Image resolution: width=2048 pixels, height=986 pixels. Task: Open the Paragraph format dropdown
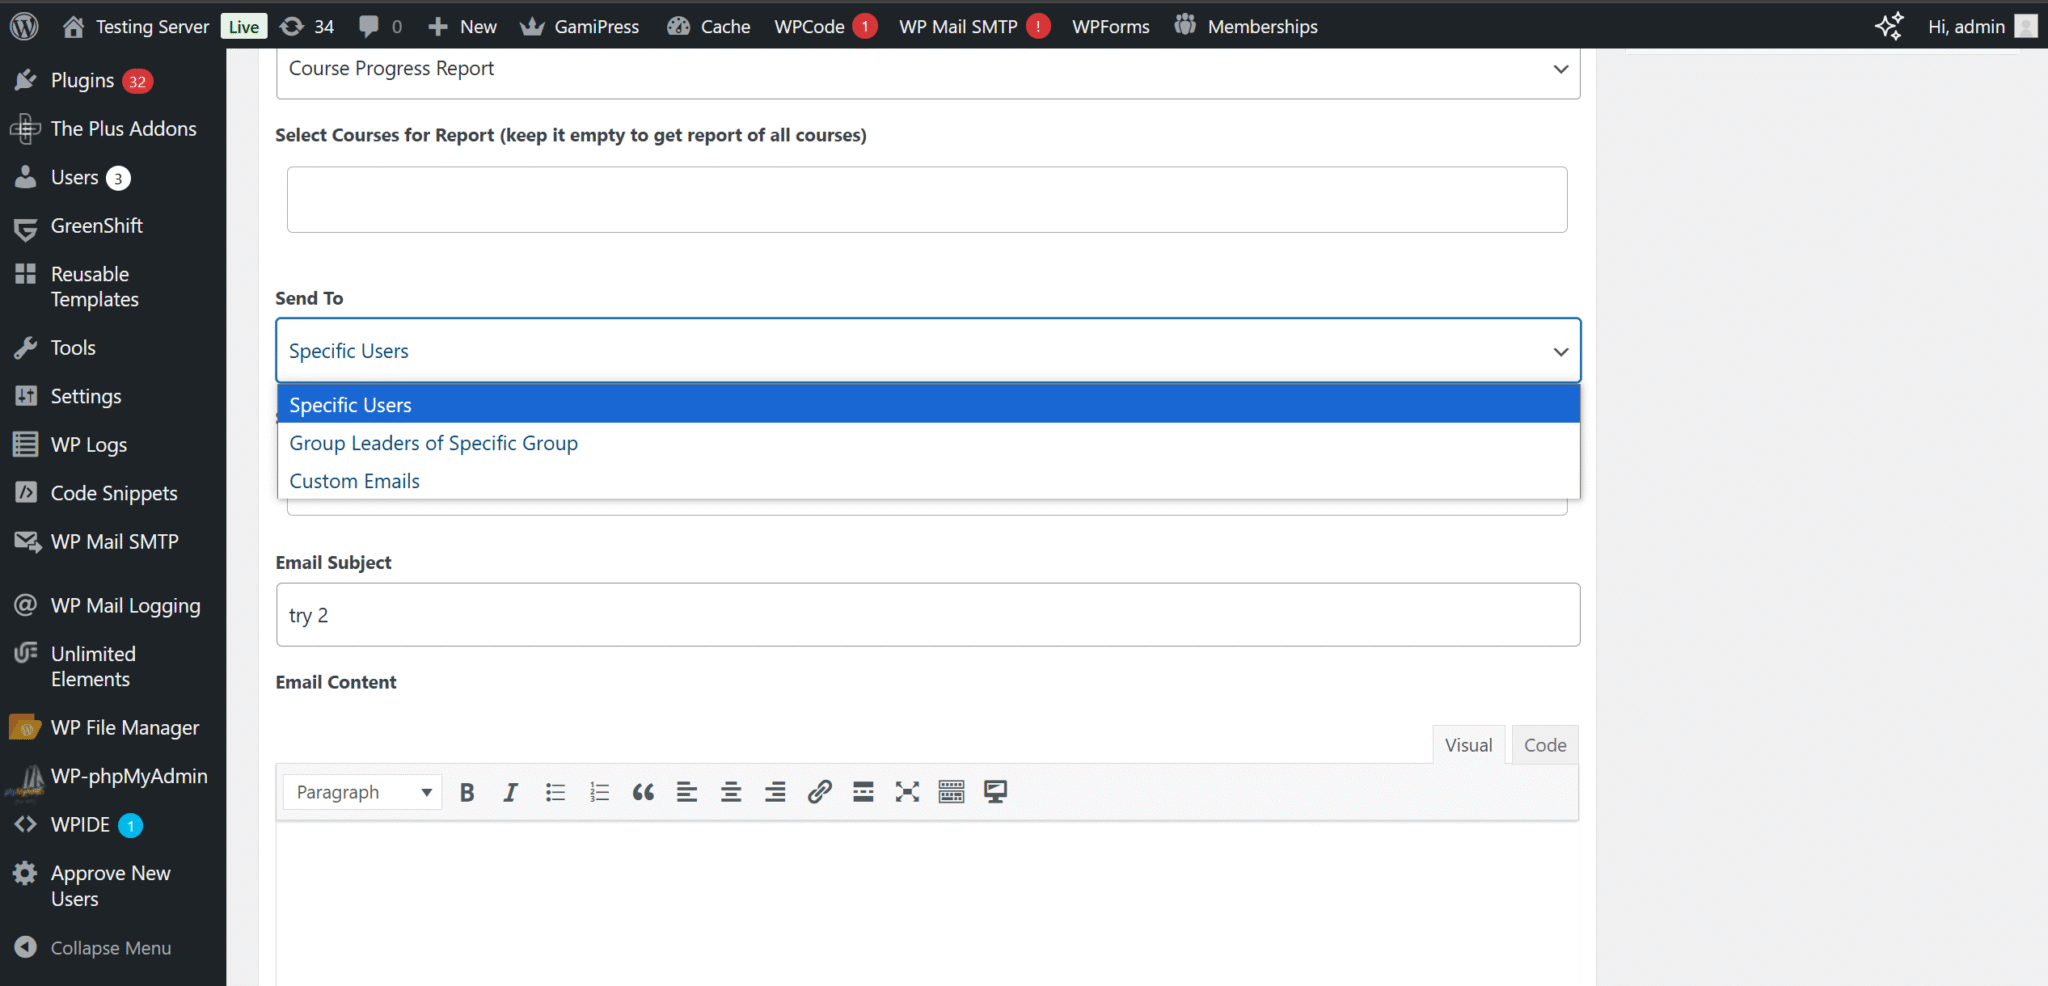(363, 793)
